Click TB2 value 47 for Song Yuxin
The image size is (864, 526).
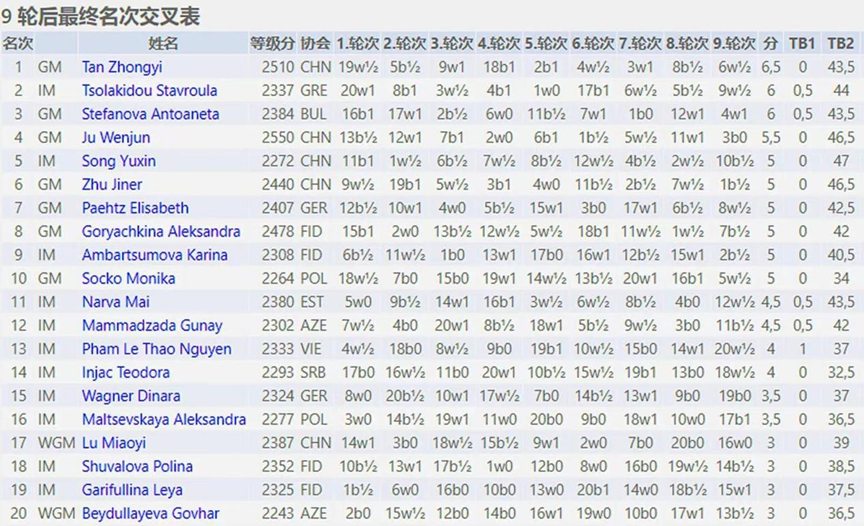tap(841, 161)
